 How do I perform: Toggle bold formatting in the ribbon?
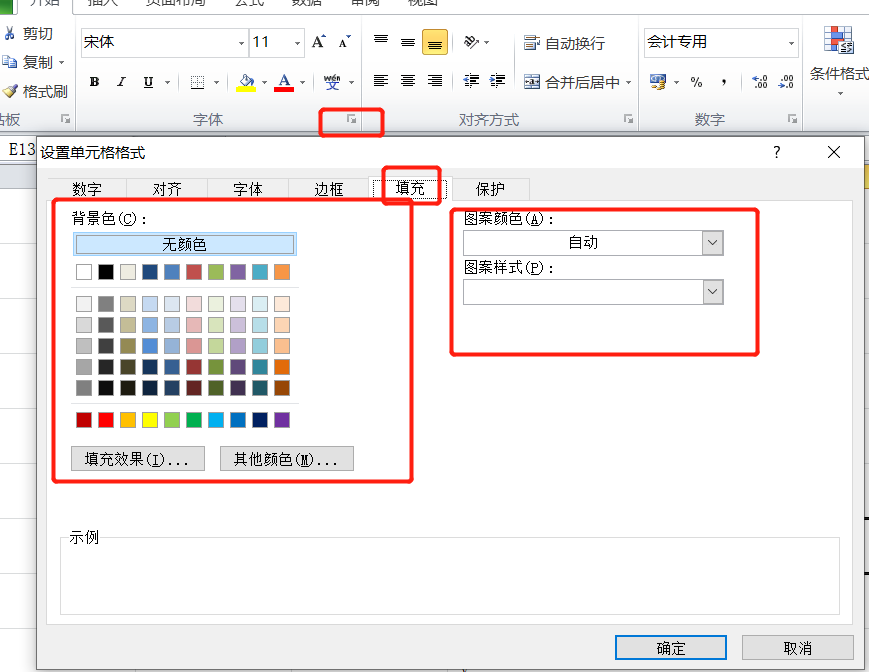click(x=94, y=82)
